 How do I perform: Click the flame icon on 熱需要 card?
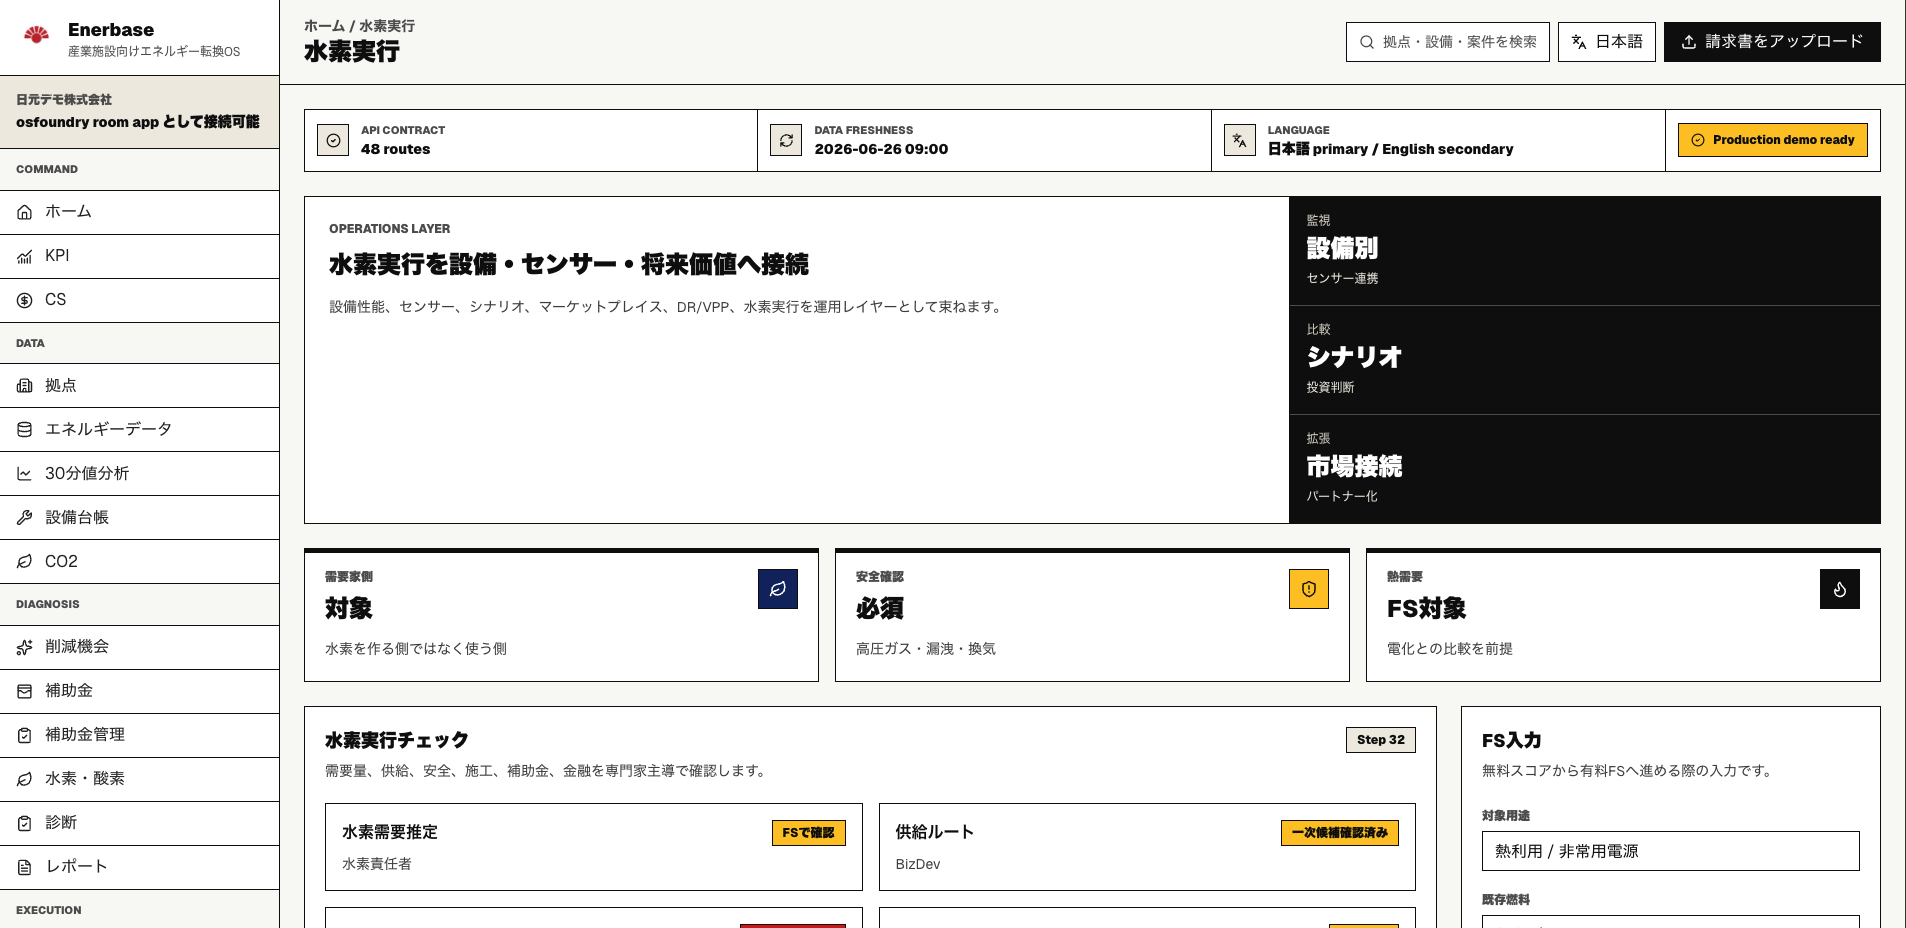tap(1840, 589)
